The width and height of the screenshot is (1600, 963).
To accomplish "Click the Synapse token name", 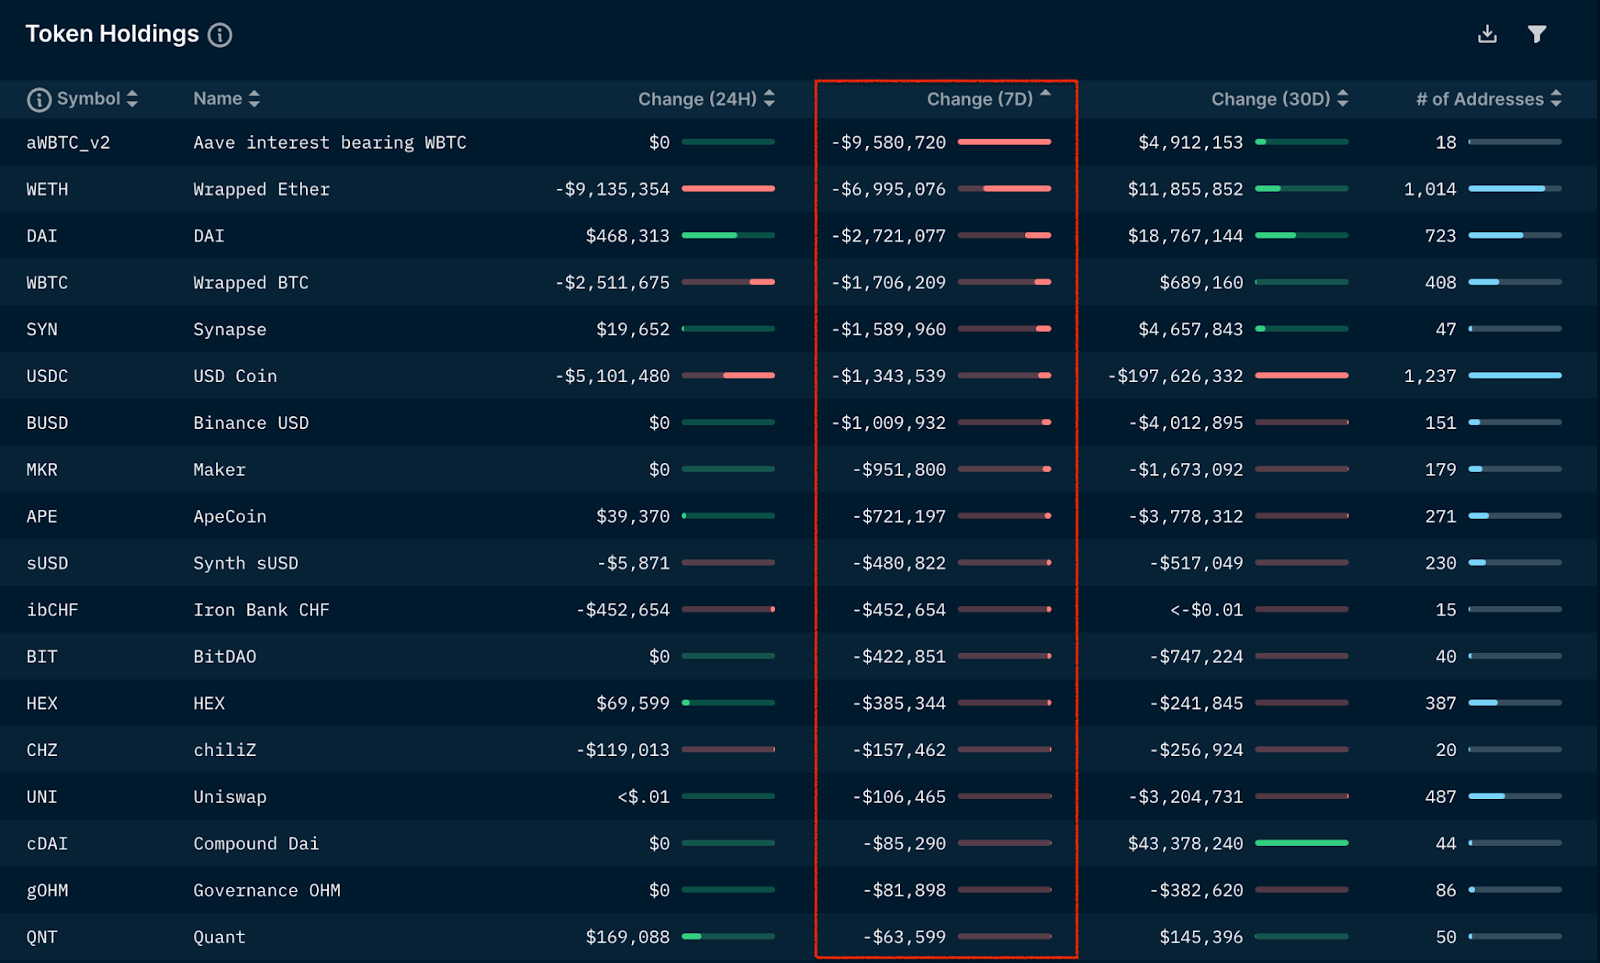I will tap(230, 329).
